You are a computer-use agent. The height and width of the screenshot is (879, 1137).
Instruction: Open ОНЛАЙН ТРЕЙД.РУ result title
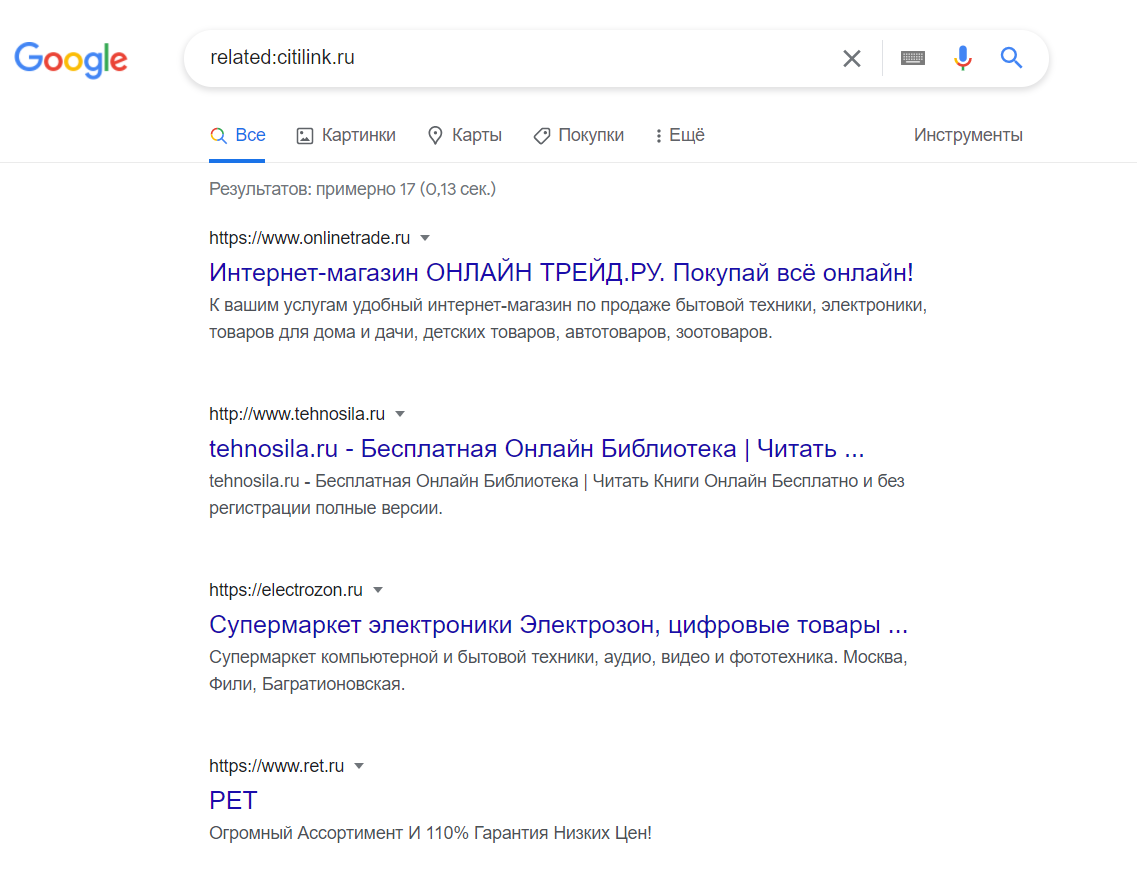[x=561, y=273]
